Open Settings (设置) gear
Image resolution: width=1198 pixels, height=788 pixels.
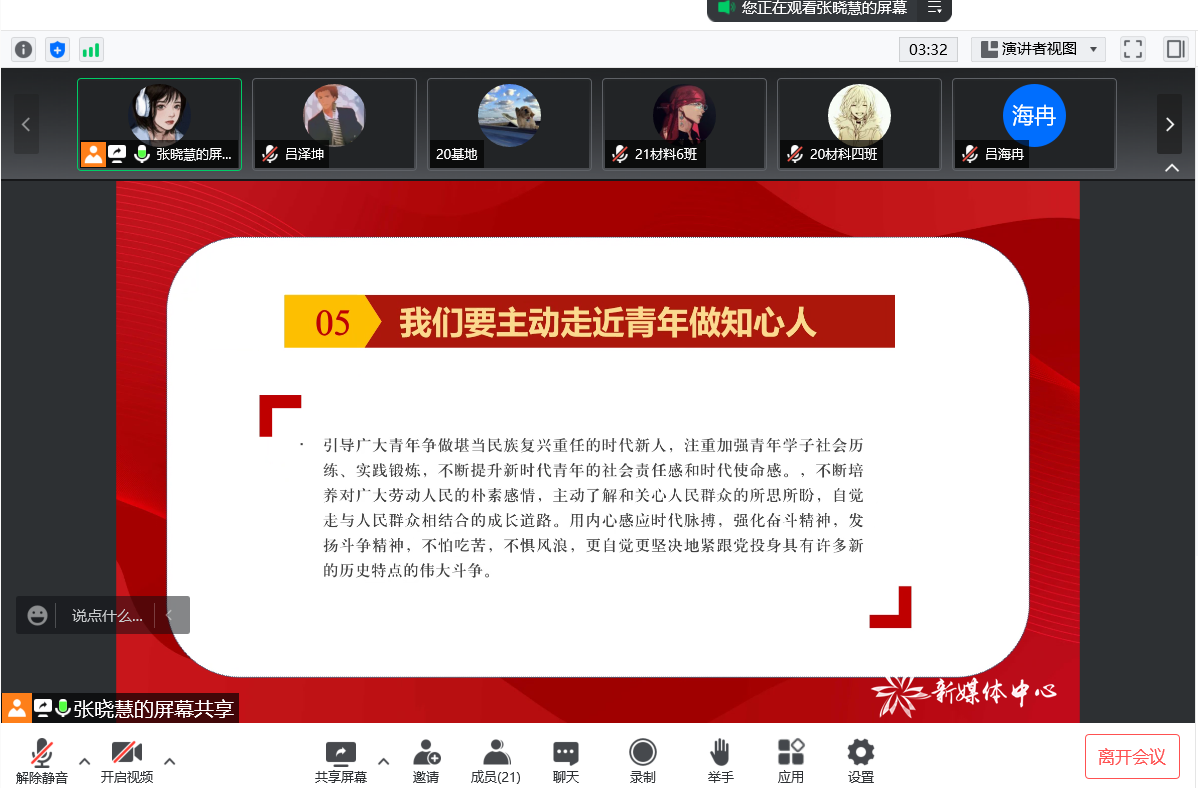click(x=860, y=761)
